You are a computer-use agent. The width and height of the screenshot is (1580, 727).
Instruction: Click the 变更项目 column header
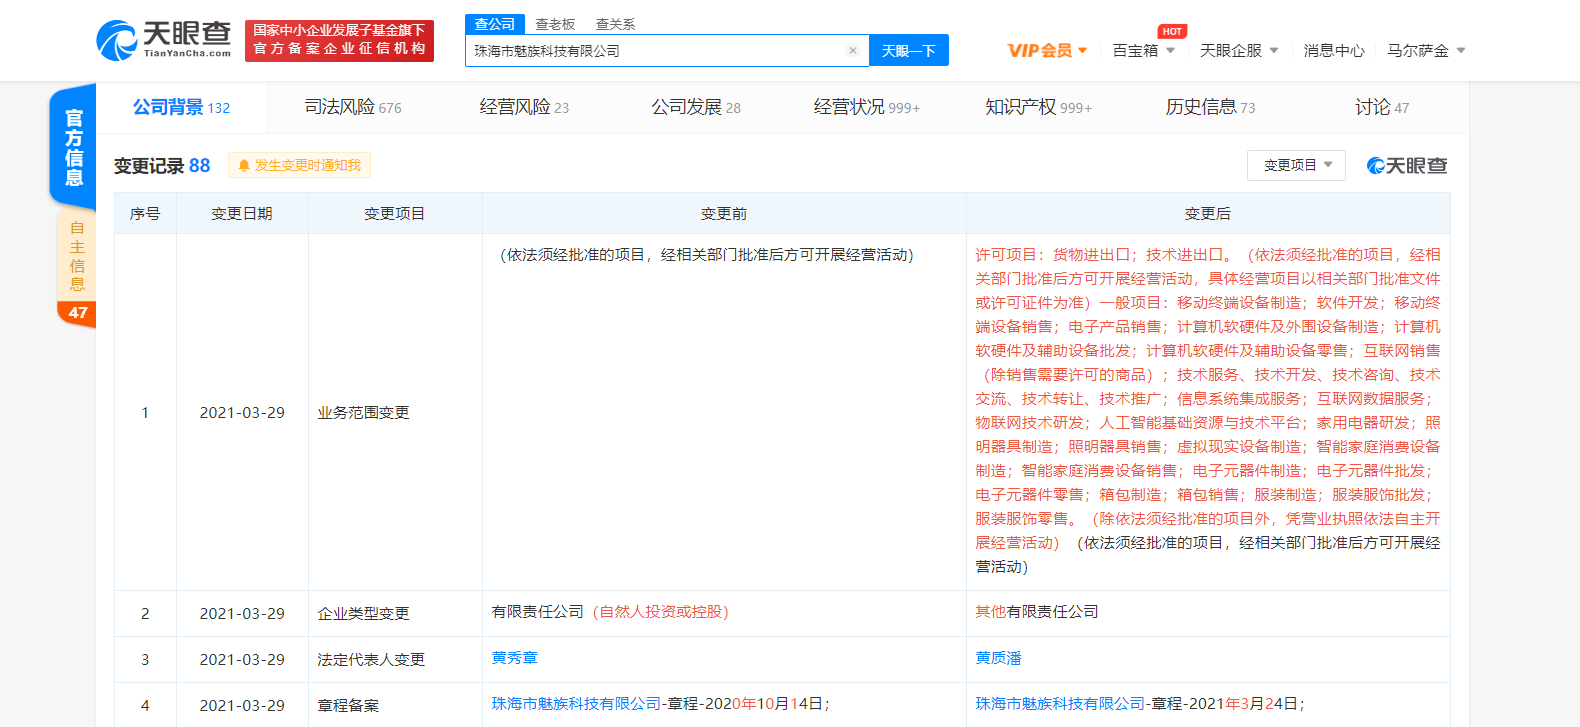click(x=395, y=214)
